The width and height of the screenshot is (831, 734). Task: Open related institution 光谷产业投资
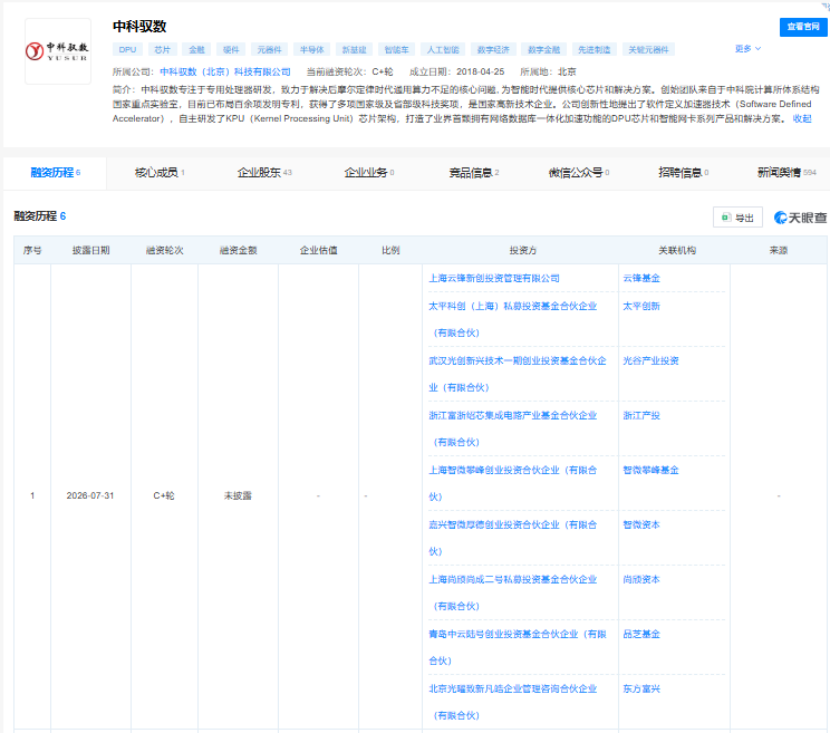click(651, 361)
